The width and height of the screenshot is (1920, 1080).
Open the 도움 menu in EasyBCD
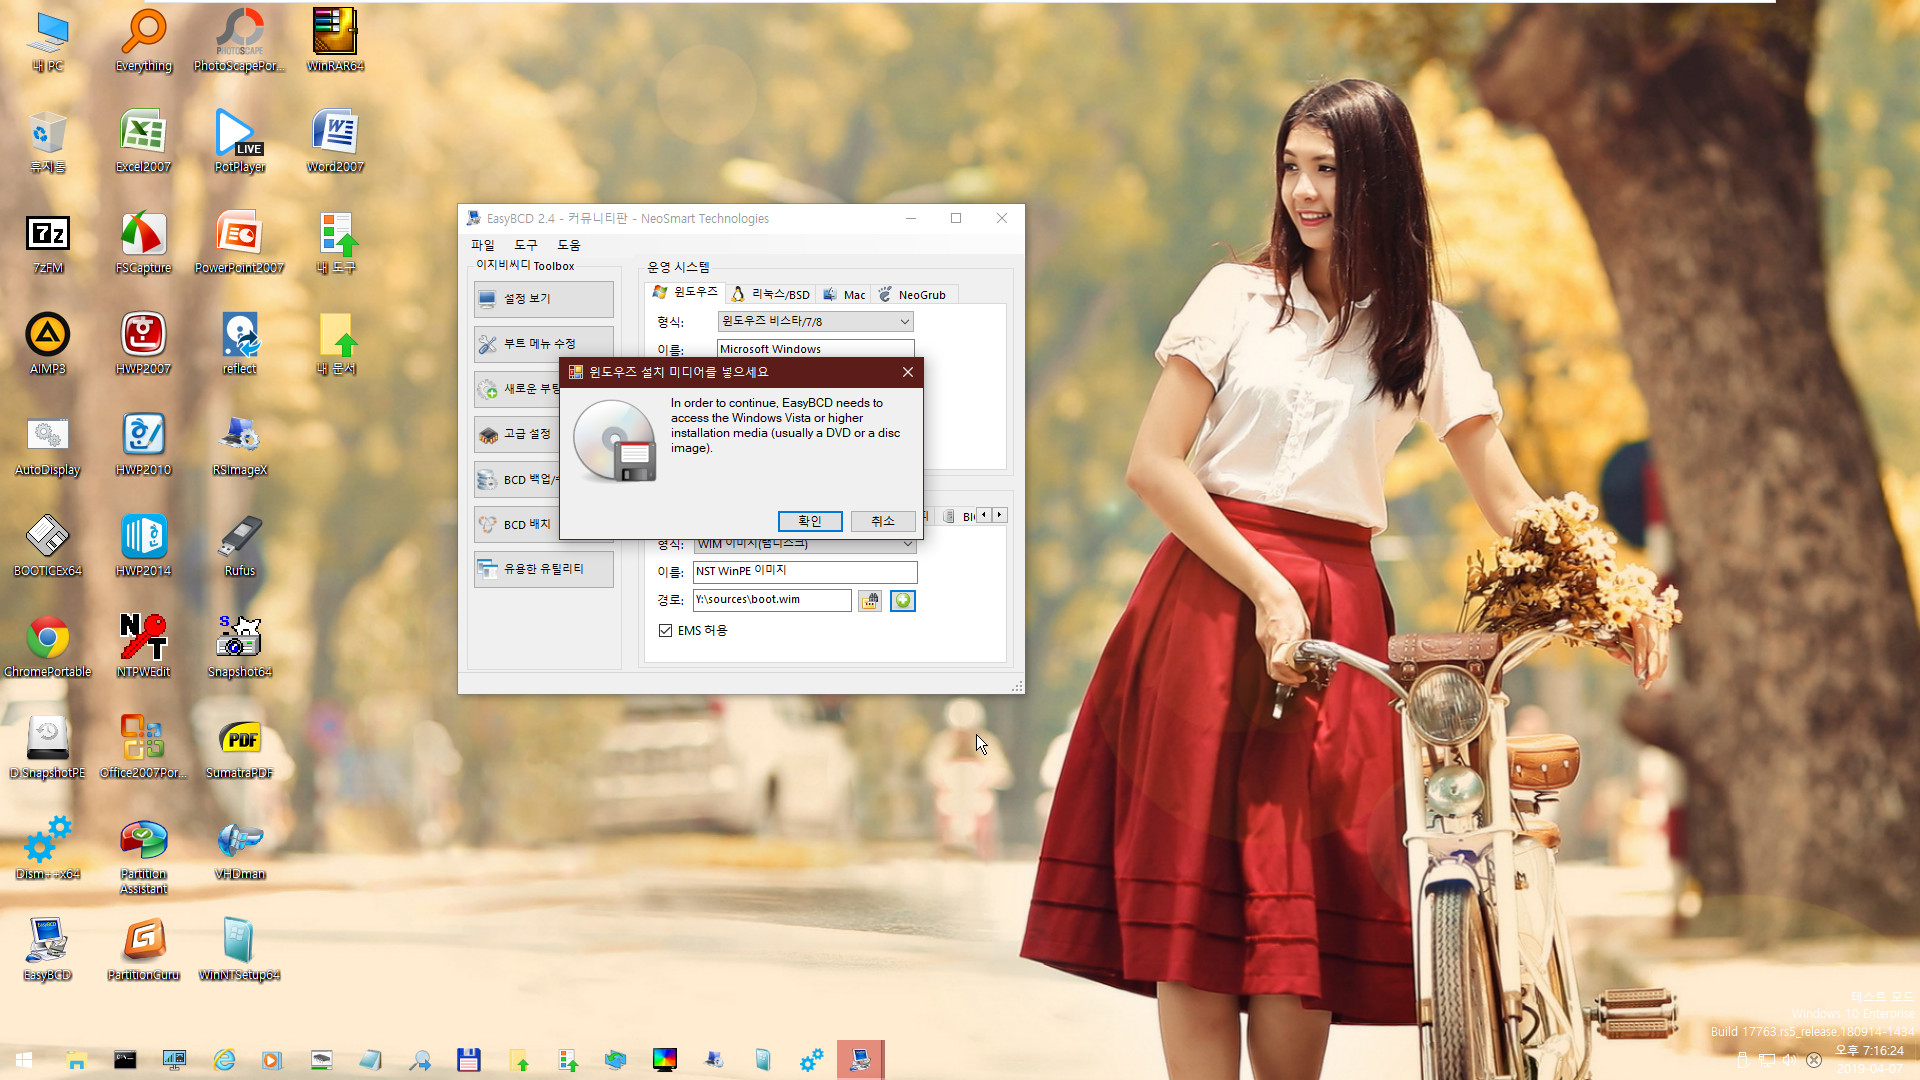pyautogui.click(x=569, y=245)
